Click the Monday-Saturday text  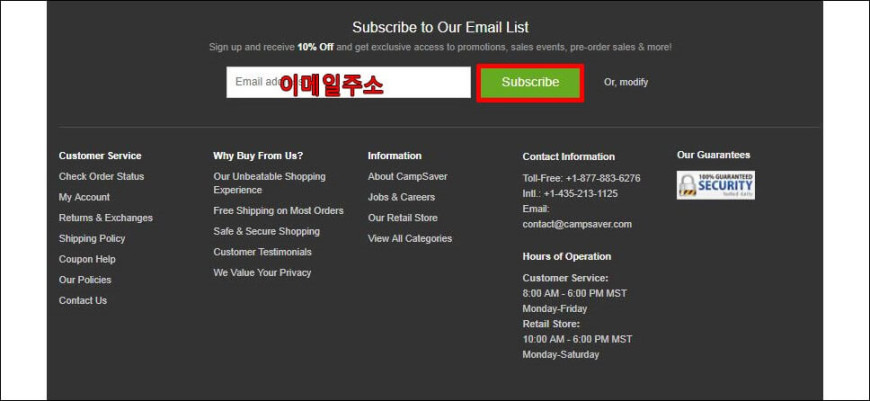560,354
